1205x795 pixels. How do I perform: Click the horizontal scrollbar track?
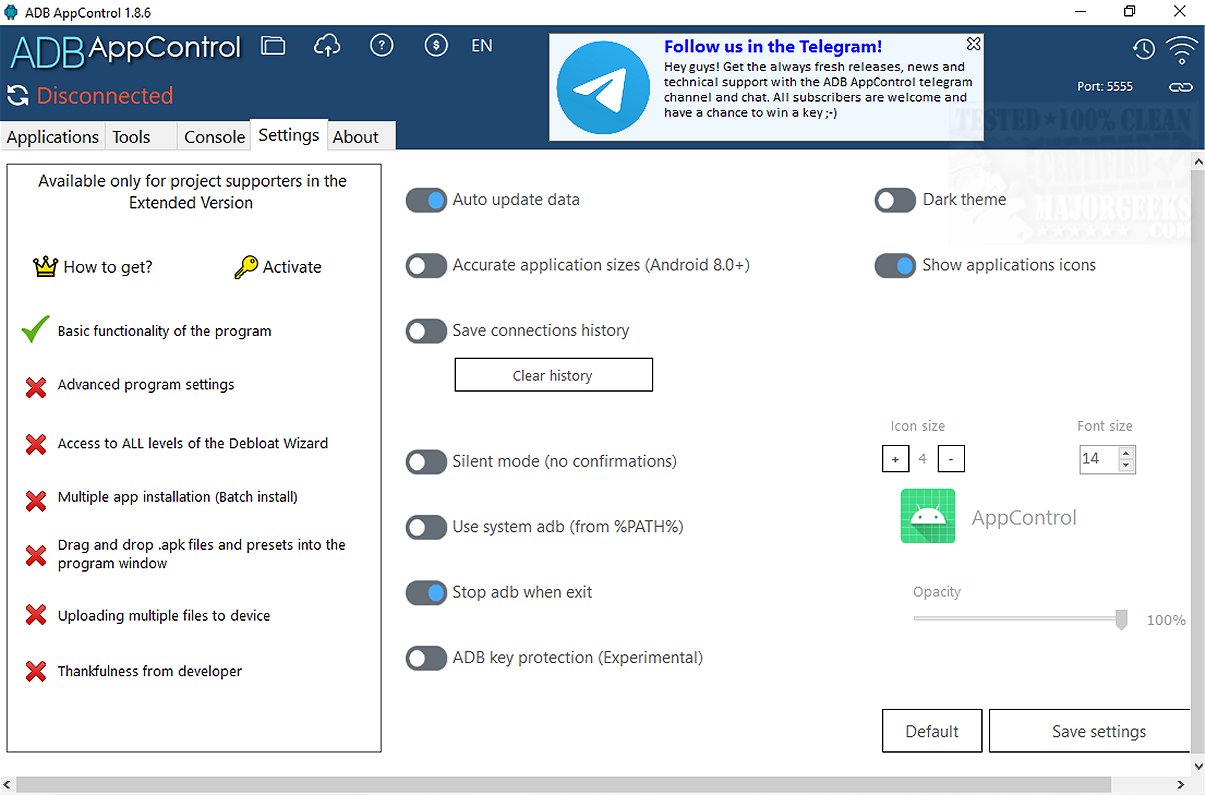point(596,784)
